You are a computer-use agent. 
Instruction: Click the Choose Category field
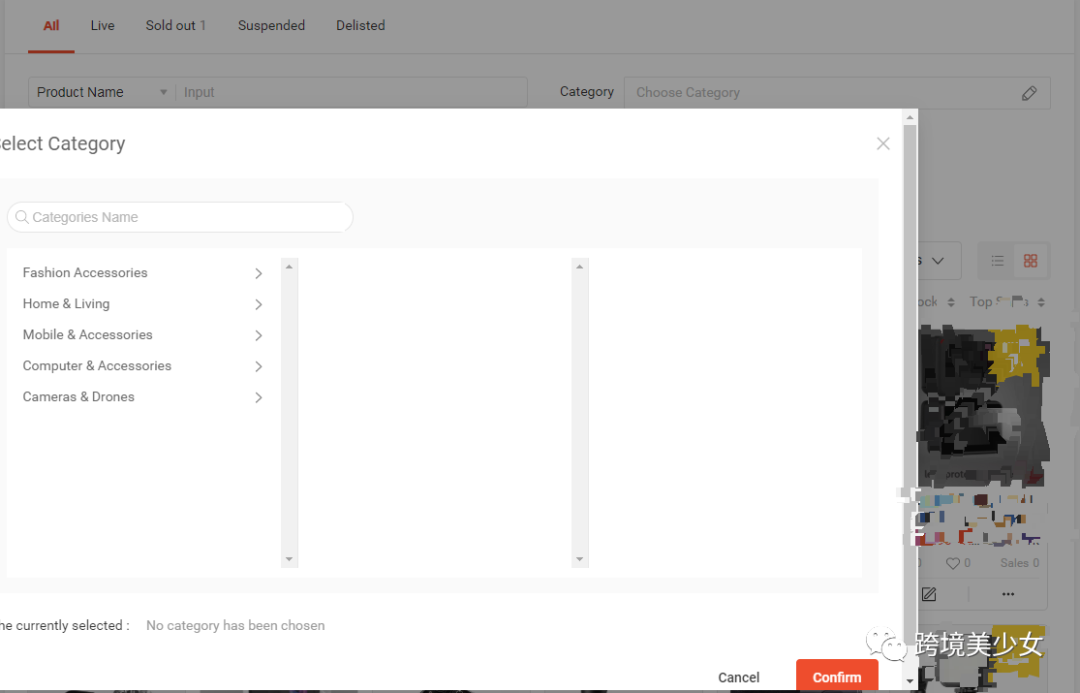(837, 92)
